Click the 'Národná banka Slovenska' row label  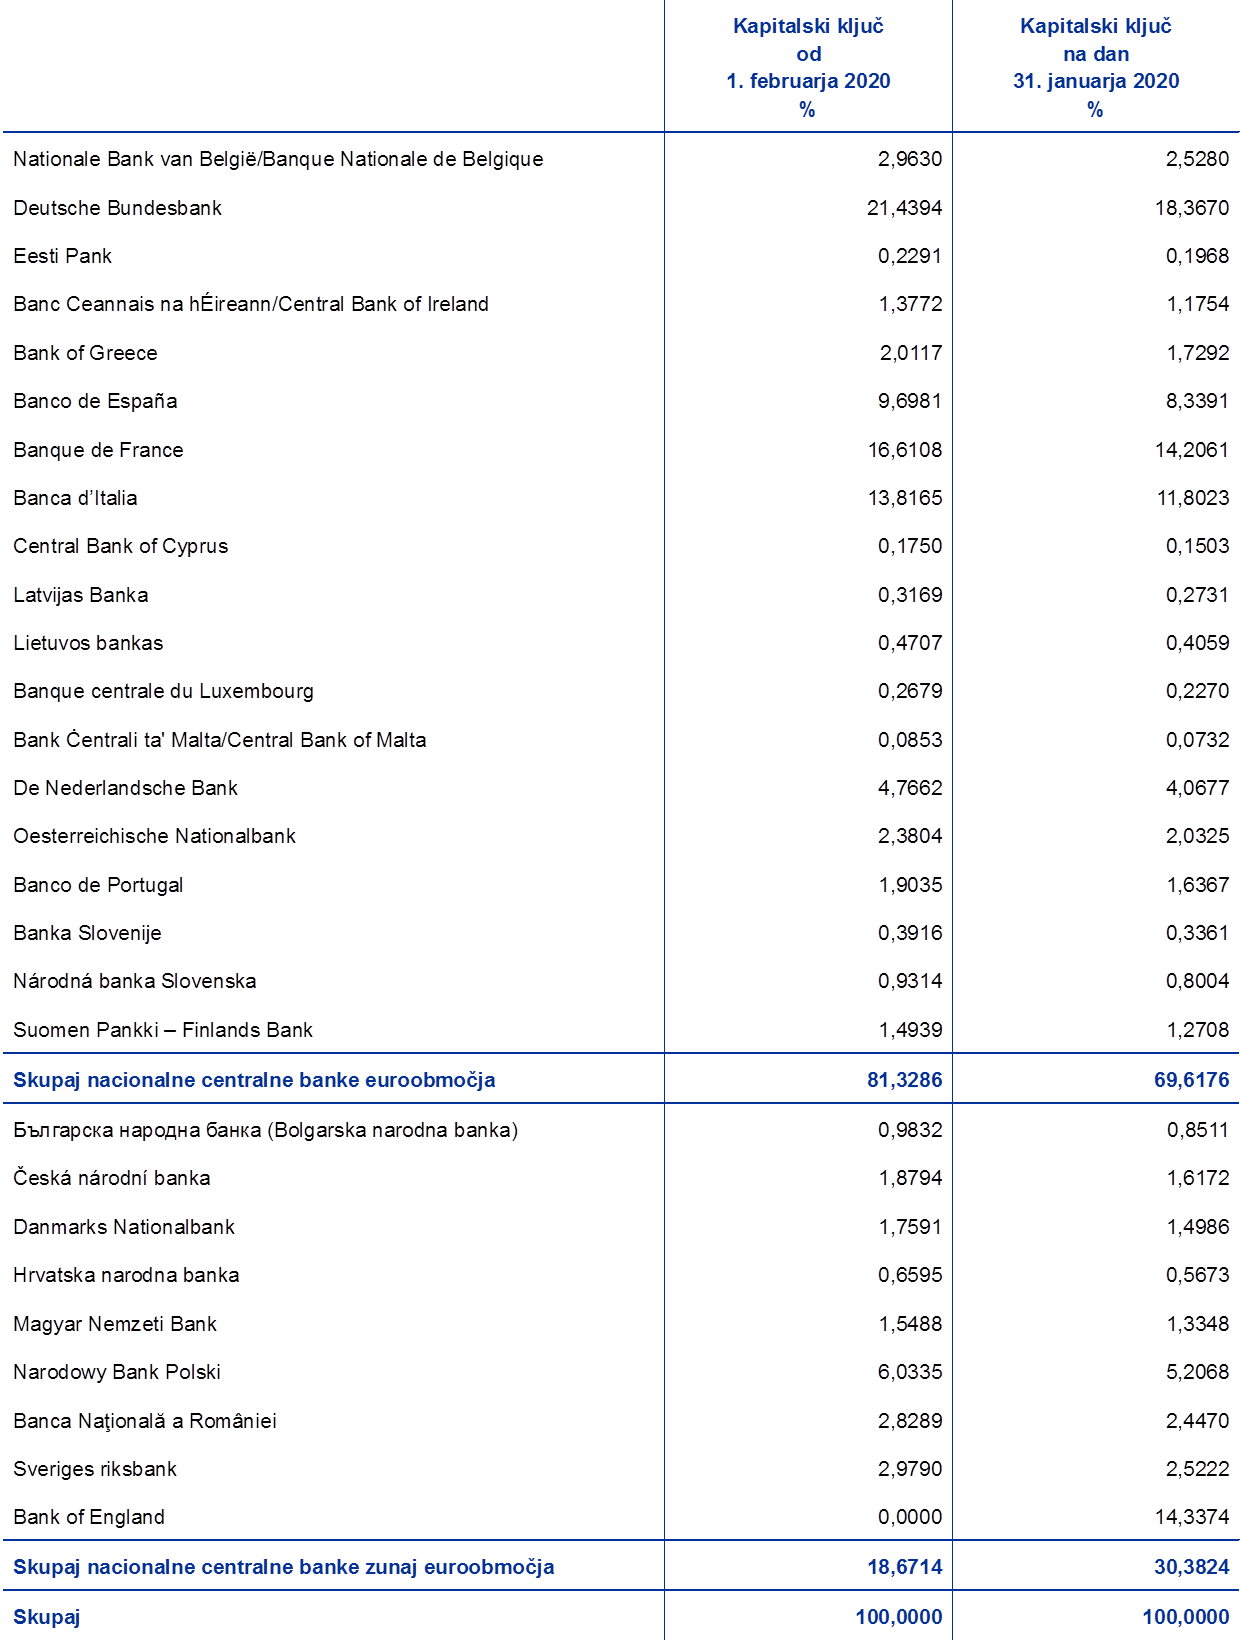pyautogui.click(x=134, y=981)
